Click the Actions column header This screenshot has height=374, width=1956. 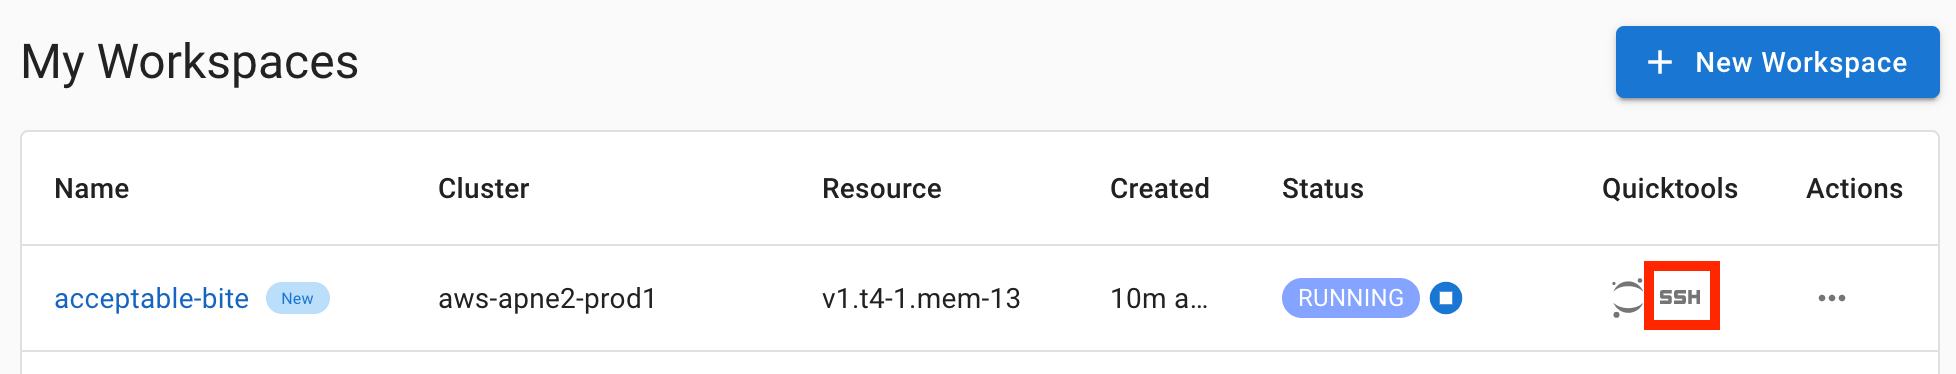coord(1855,189)
